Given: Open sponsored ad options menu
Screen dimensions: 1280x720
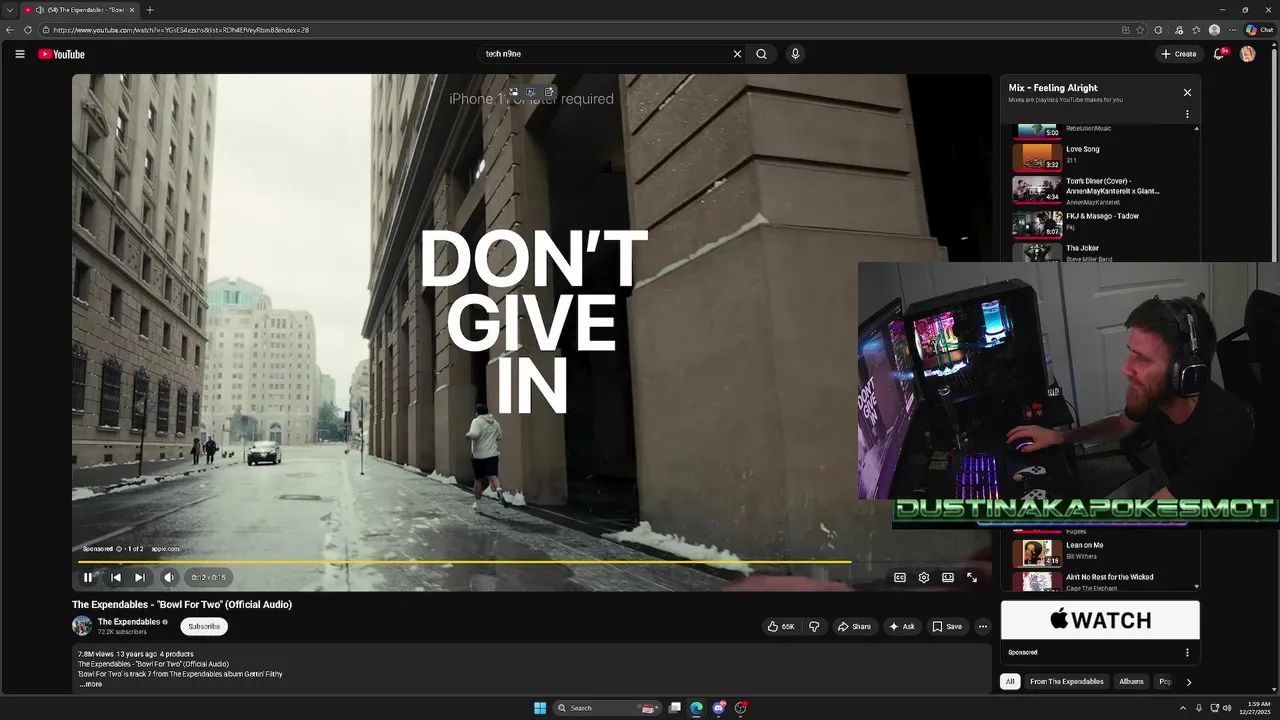Looking at the screenshot, I should pyautogui.click(x=1187, y=652).
